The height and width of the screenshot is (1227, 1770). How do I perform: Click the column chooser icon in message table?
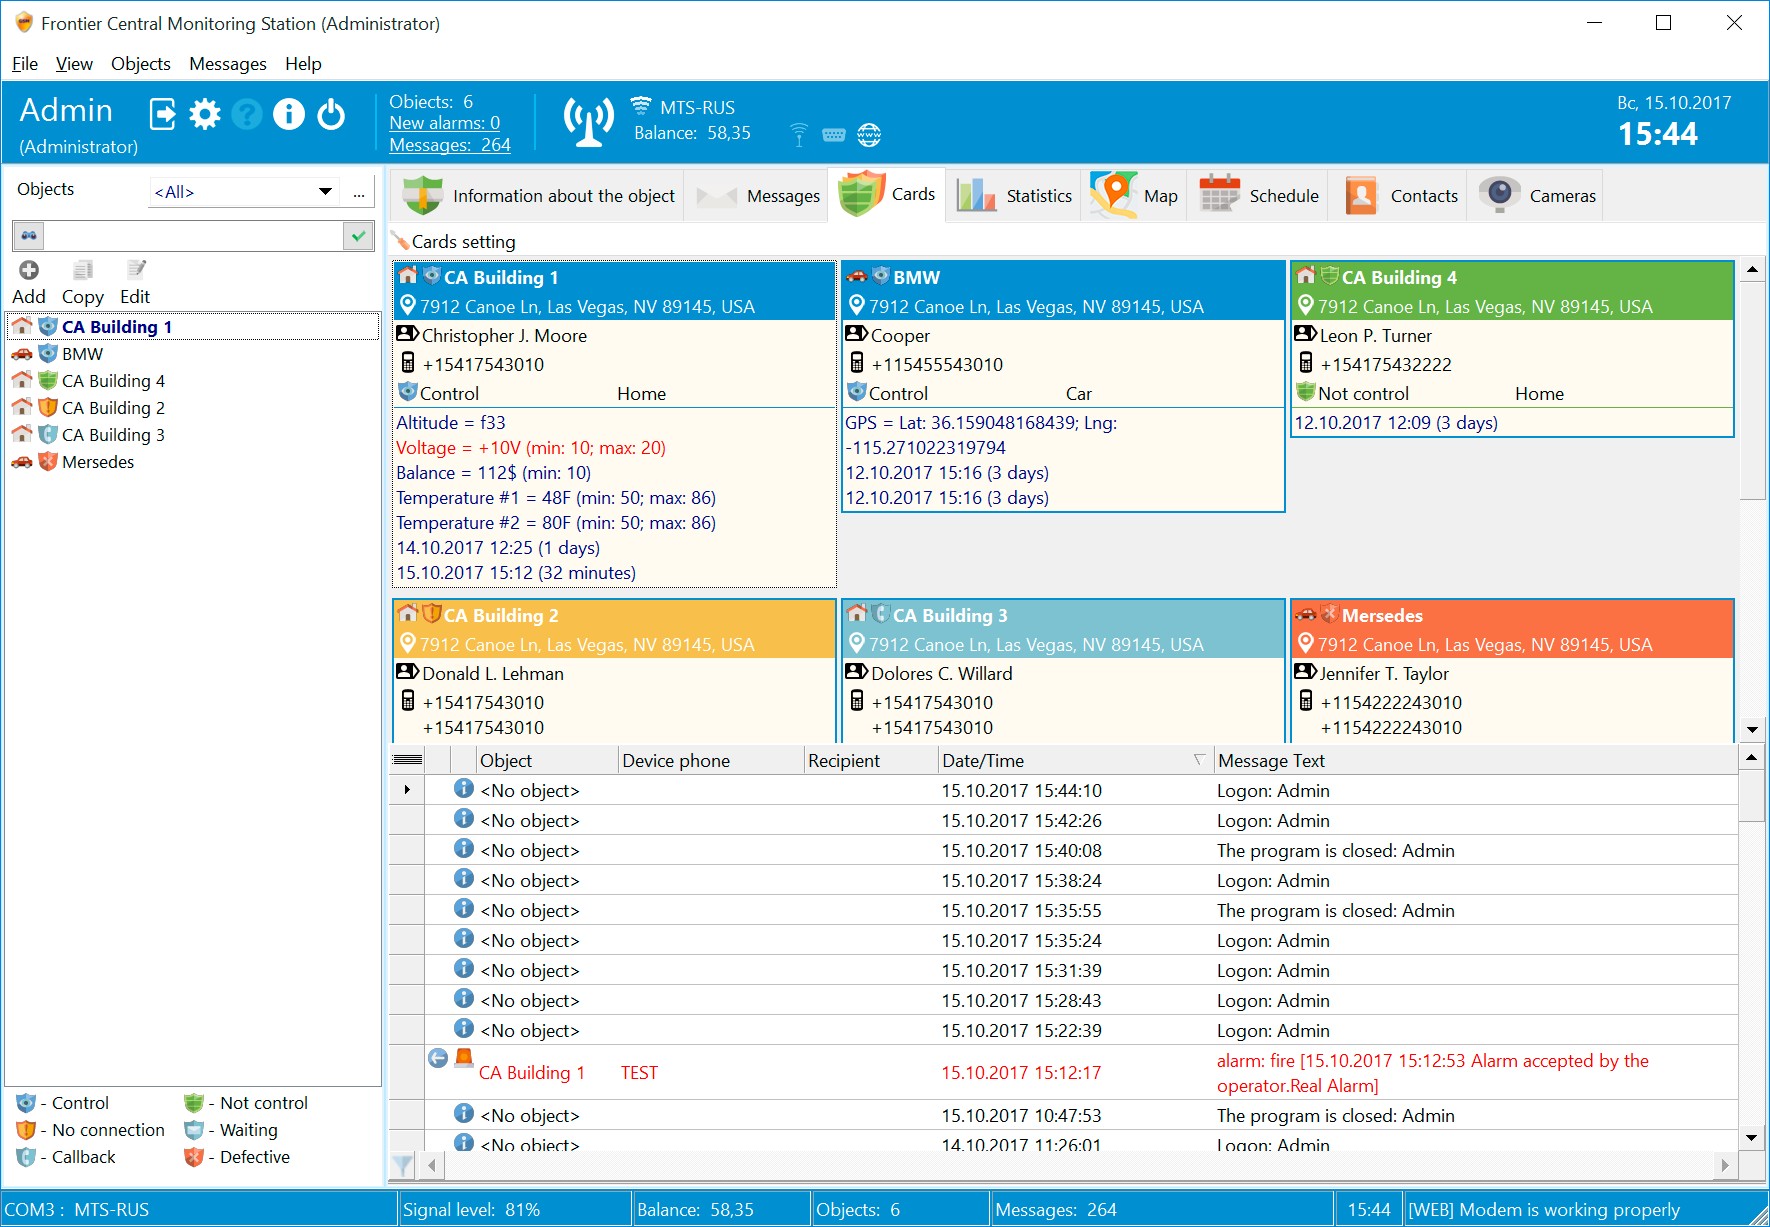(x=406, y=761)
